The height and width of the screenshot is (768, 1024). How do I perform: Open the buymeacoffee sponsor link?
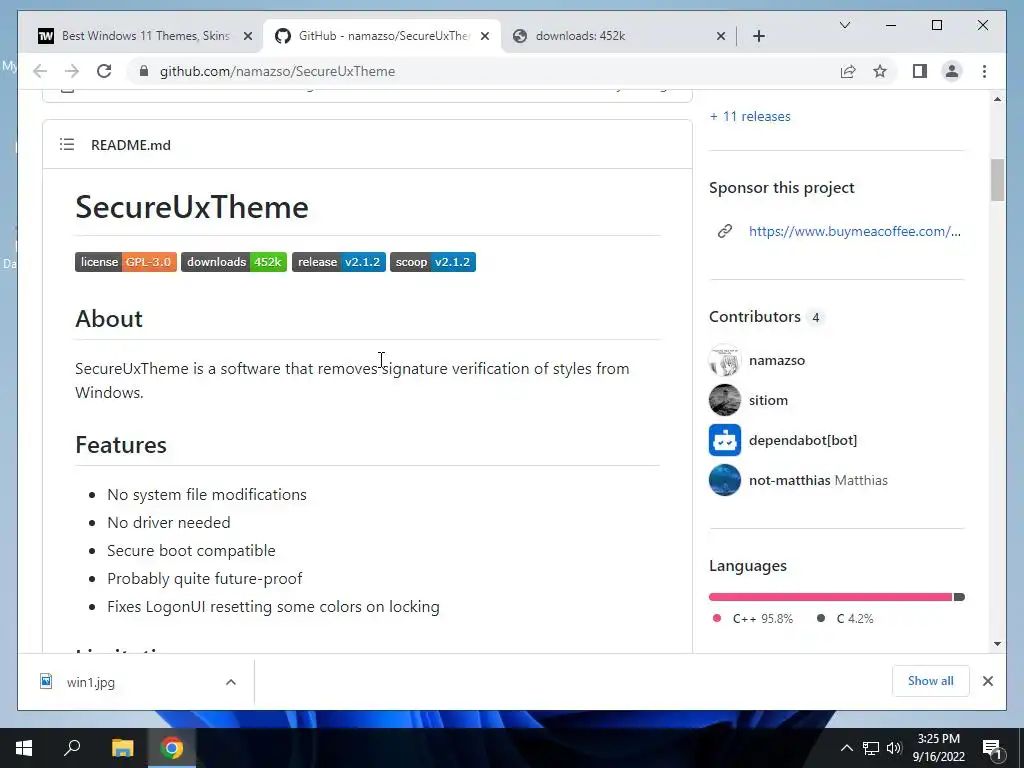(x=854, y=231)
